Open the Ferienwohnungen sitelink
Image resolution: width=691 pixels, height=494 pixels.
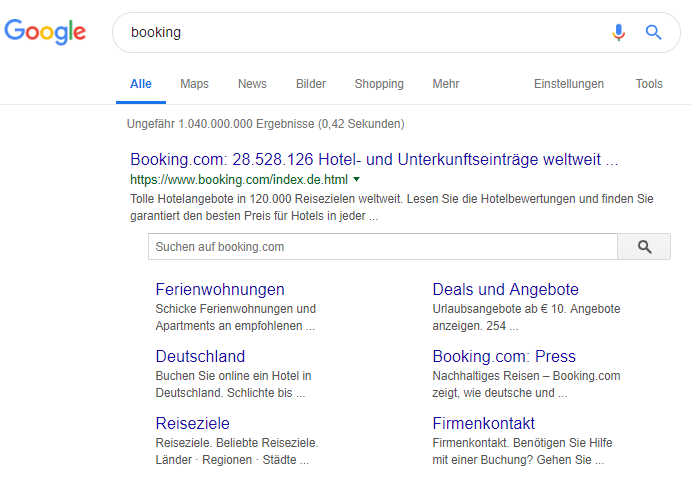pyautogui.click(x=220, y=290)
